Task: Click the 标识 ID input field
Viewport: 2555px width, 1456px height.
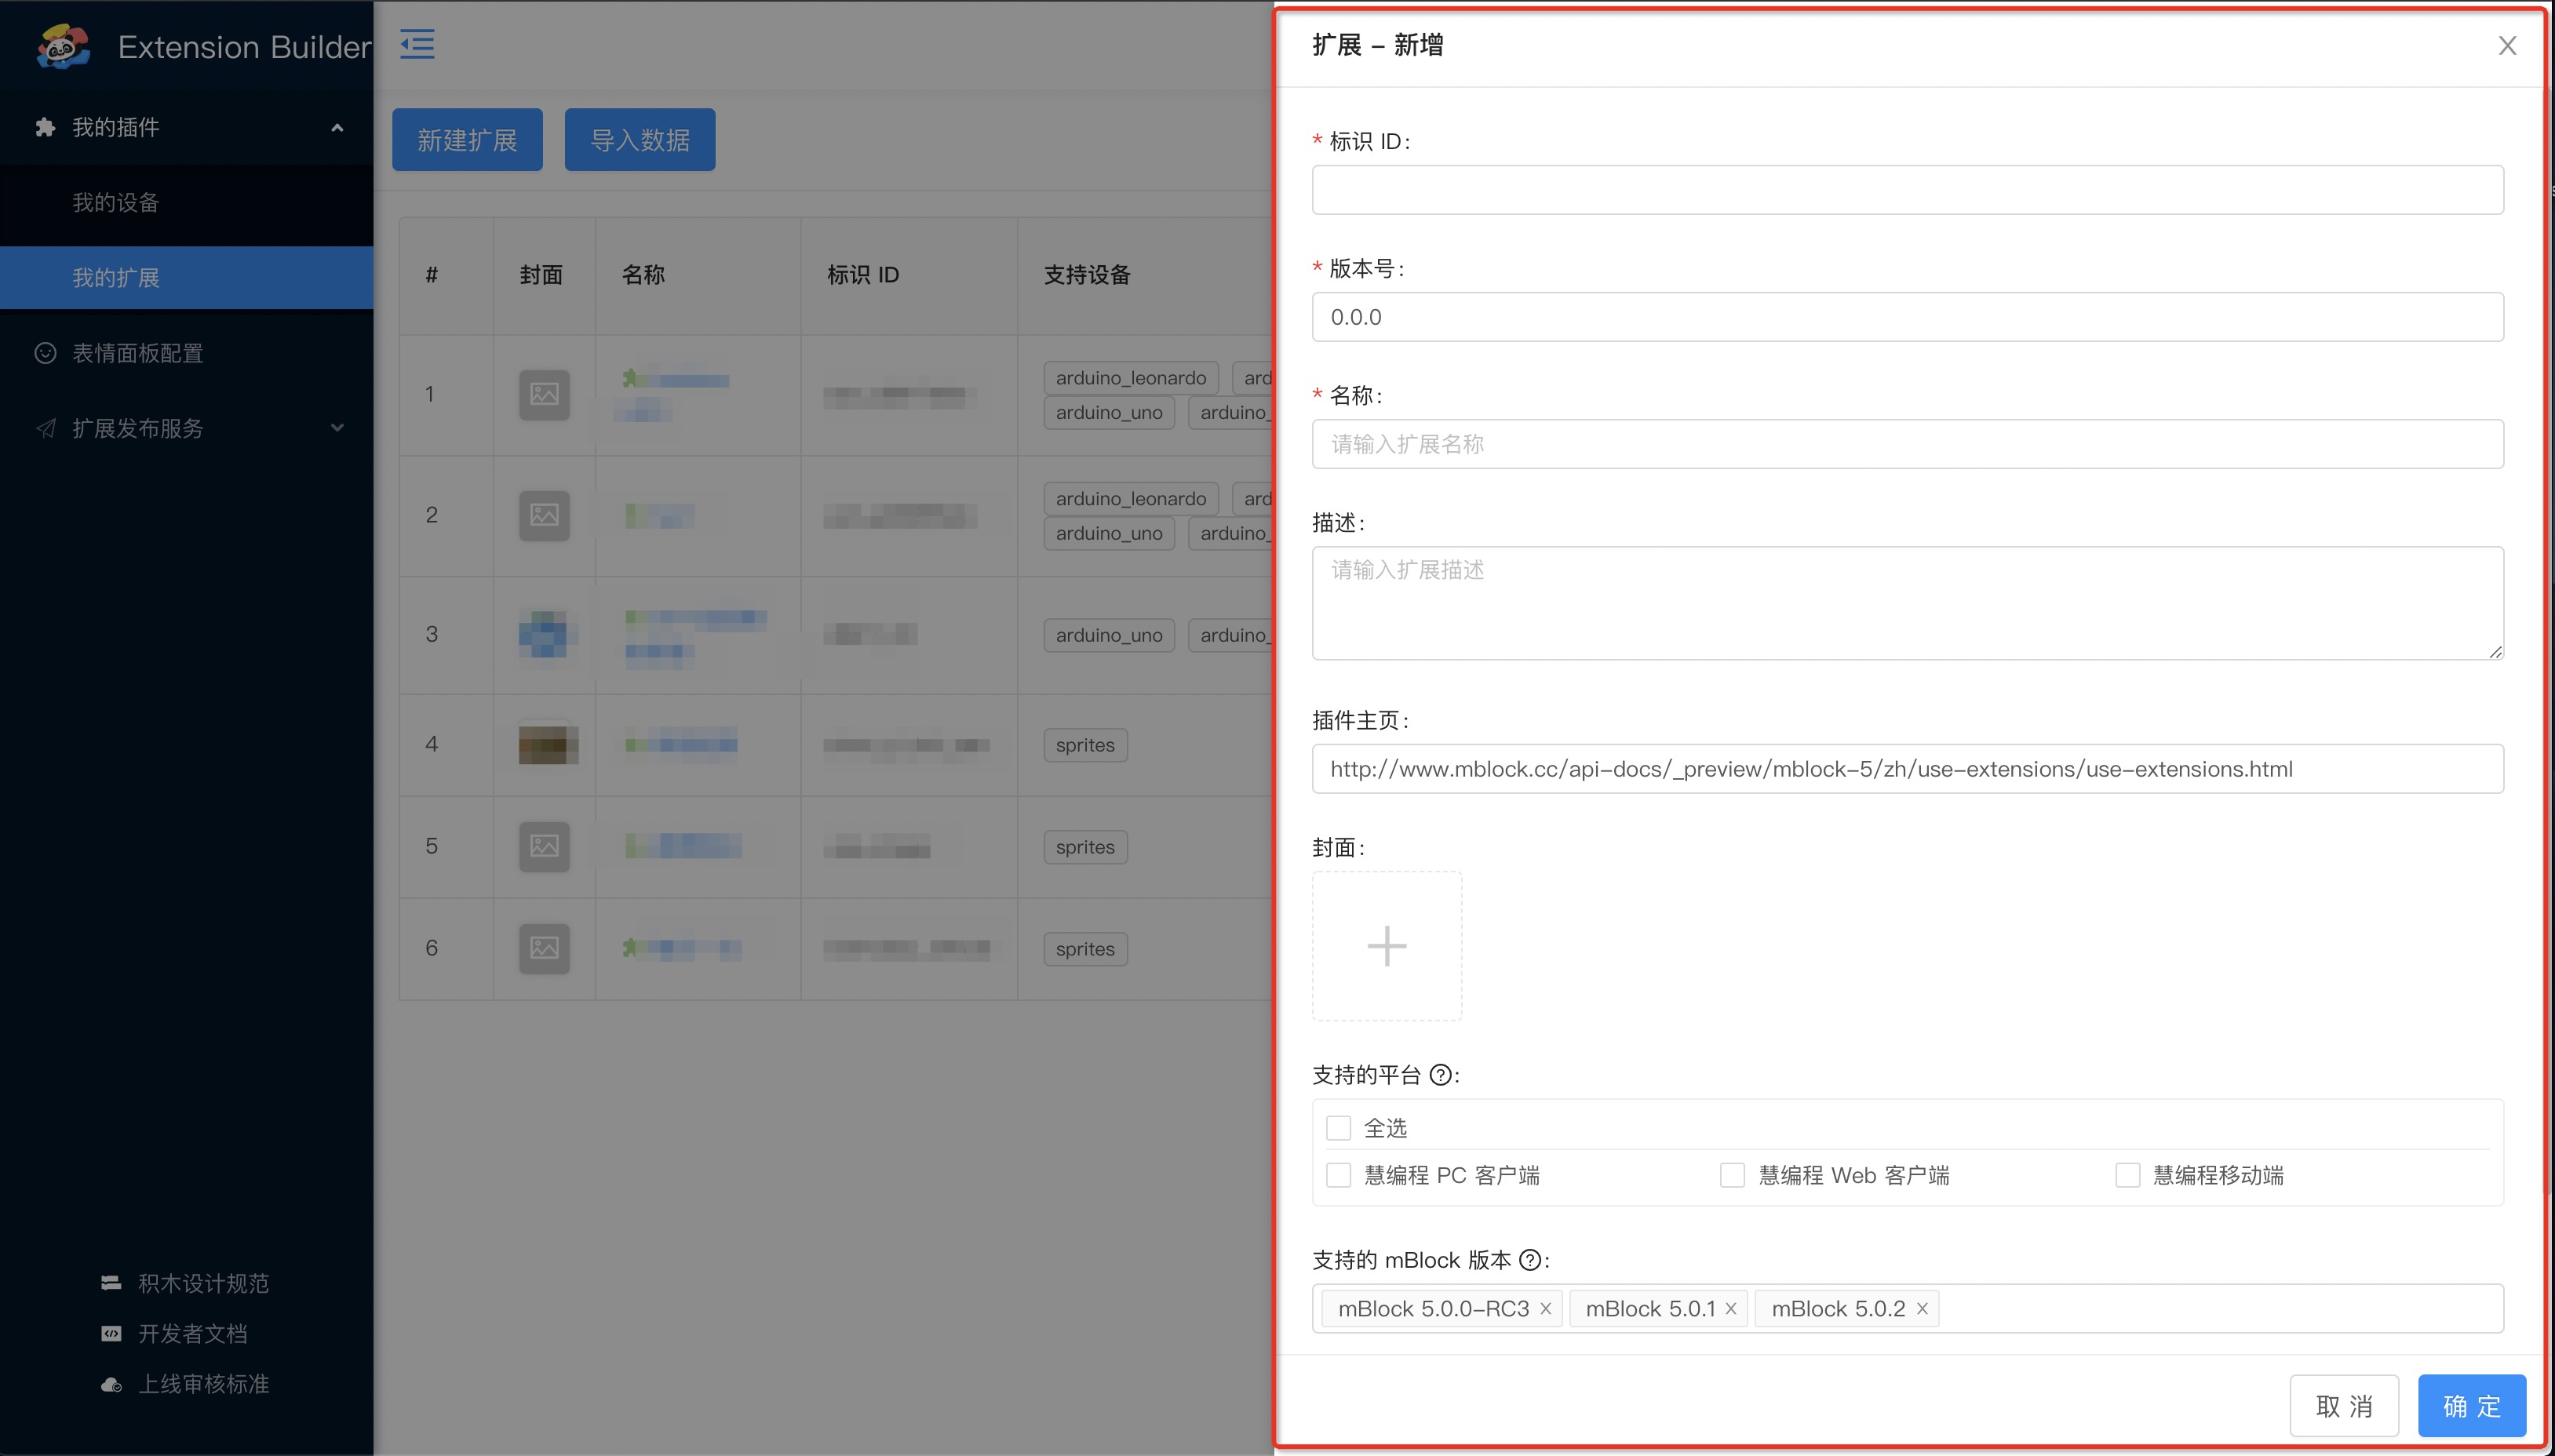Action: click(x=1906, y=190)
